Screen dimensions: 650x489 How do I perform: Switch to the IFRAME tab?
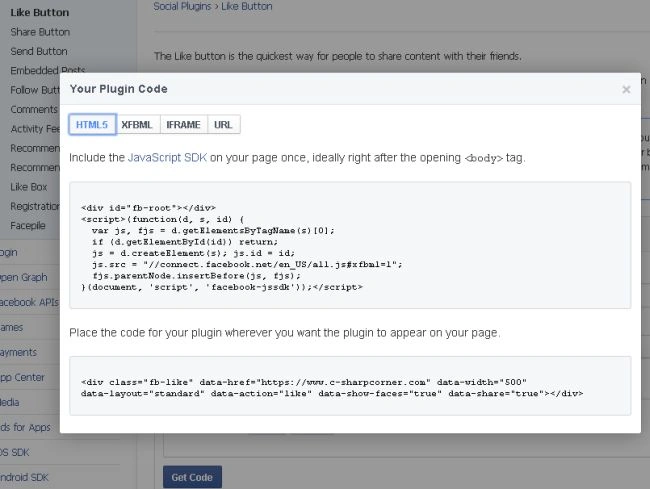click(183, 124)
